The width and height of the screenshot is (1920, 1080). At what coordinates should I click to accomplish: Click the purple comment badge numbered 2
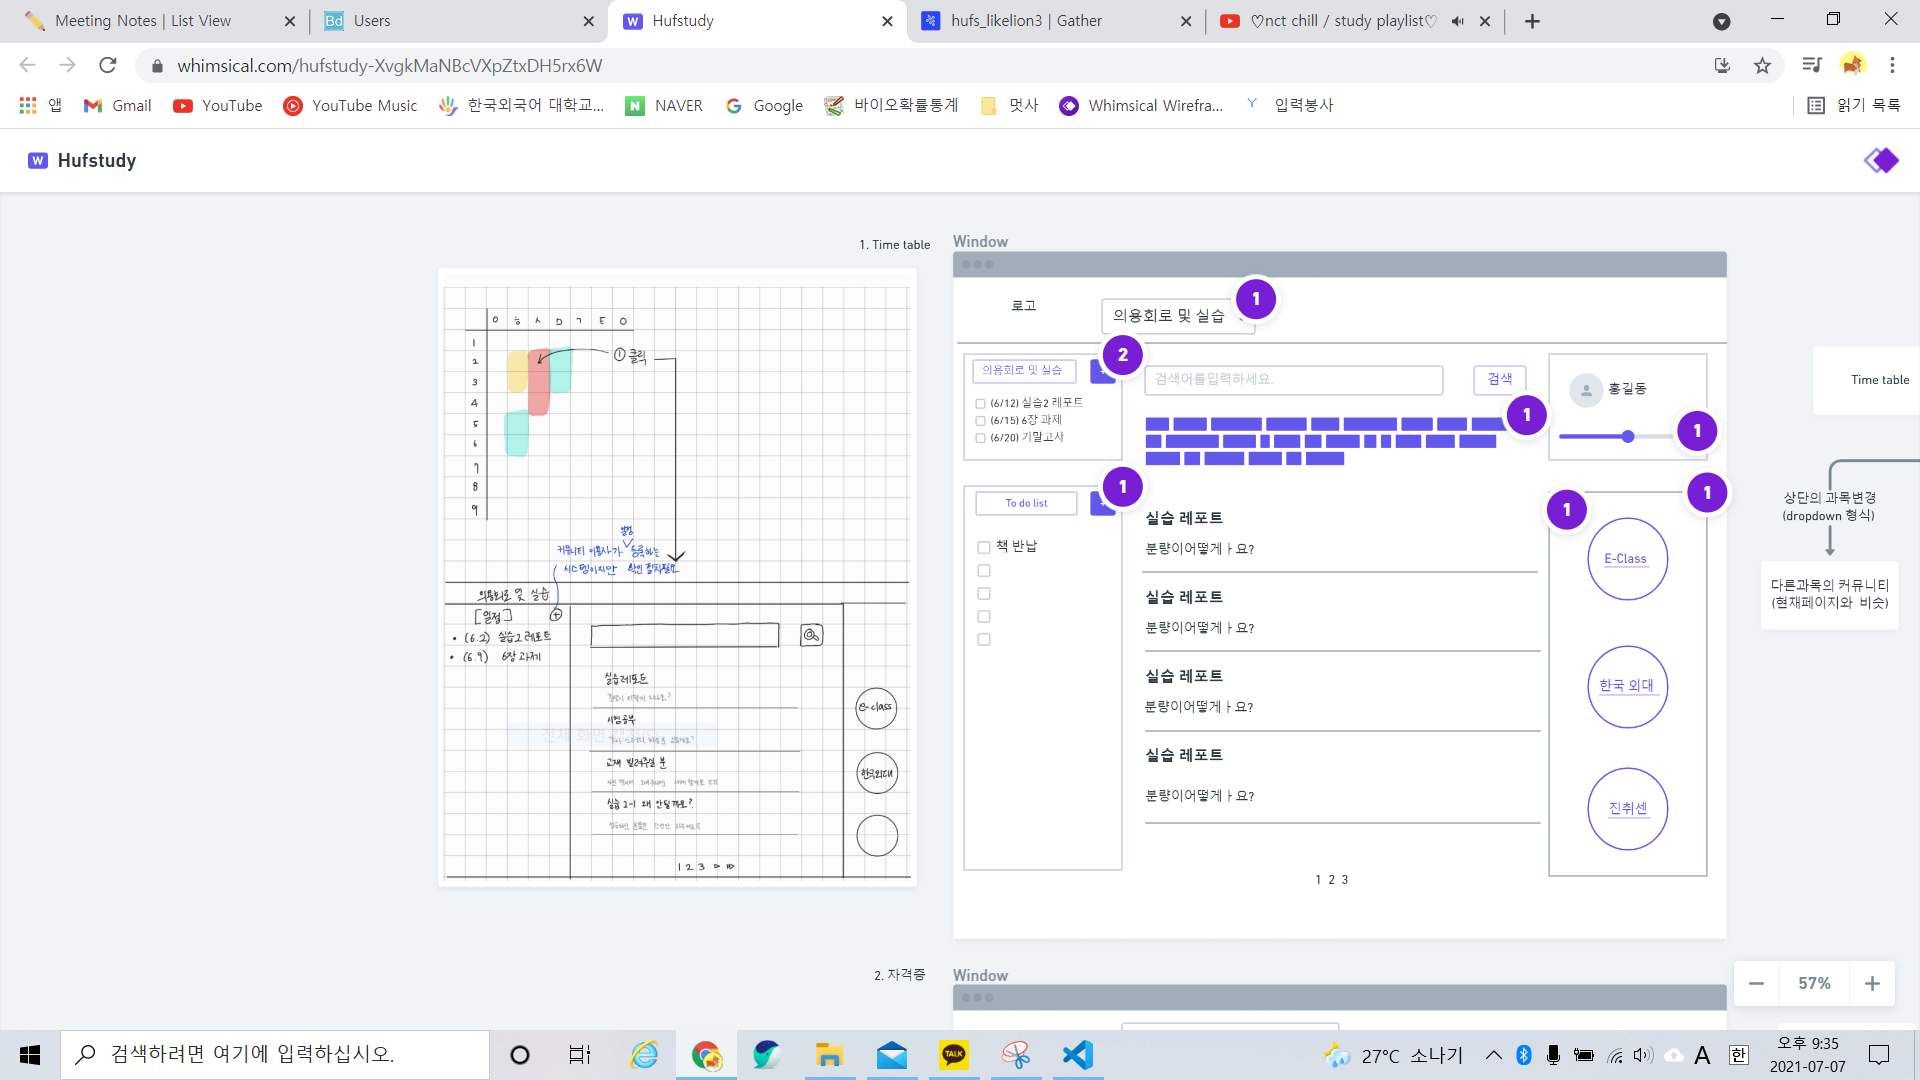click(x=1122, y=355)
